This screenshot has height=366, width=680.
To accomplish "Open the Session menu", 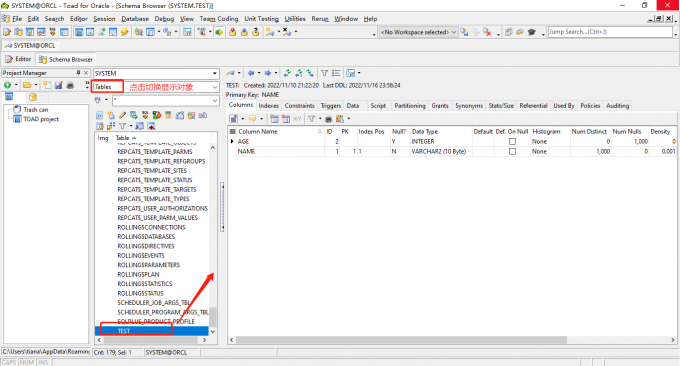I will click(104, 19).
